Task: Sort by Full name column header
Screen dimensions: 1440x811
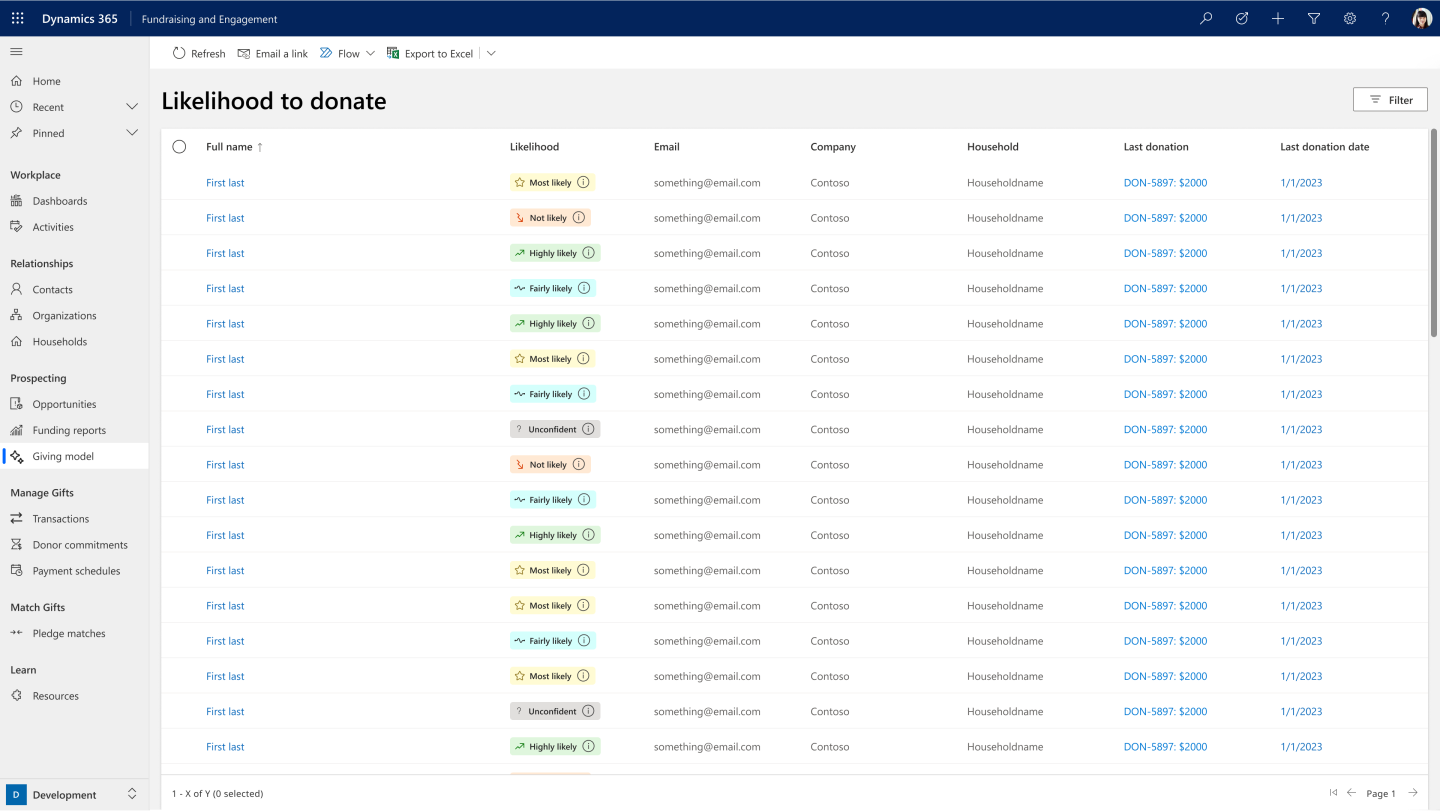Action: pos(230,147)
